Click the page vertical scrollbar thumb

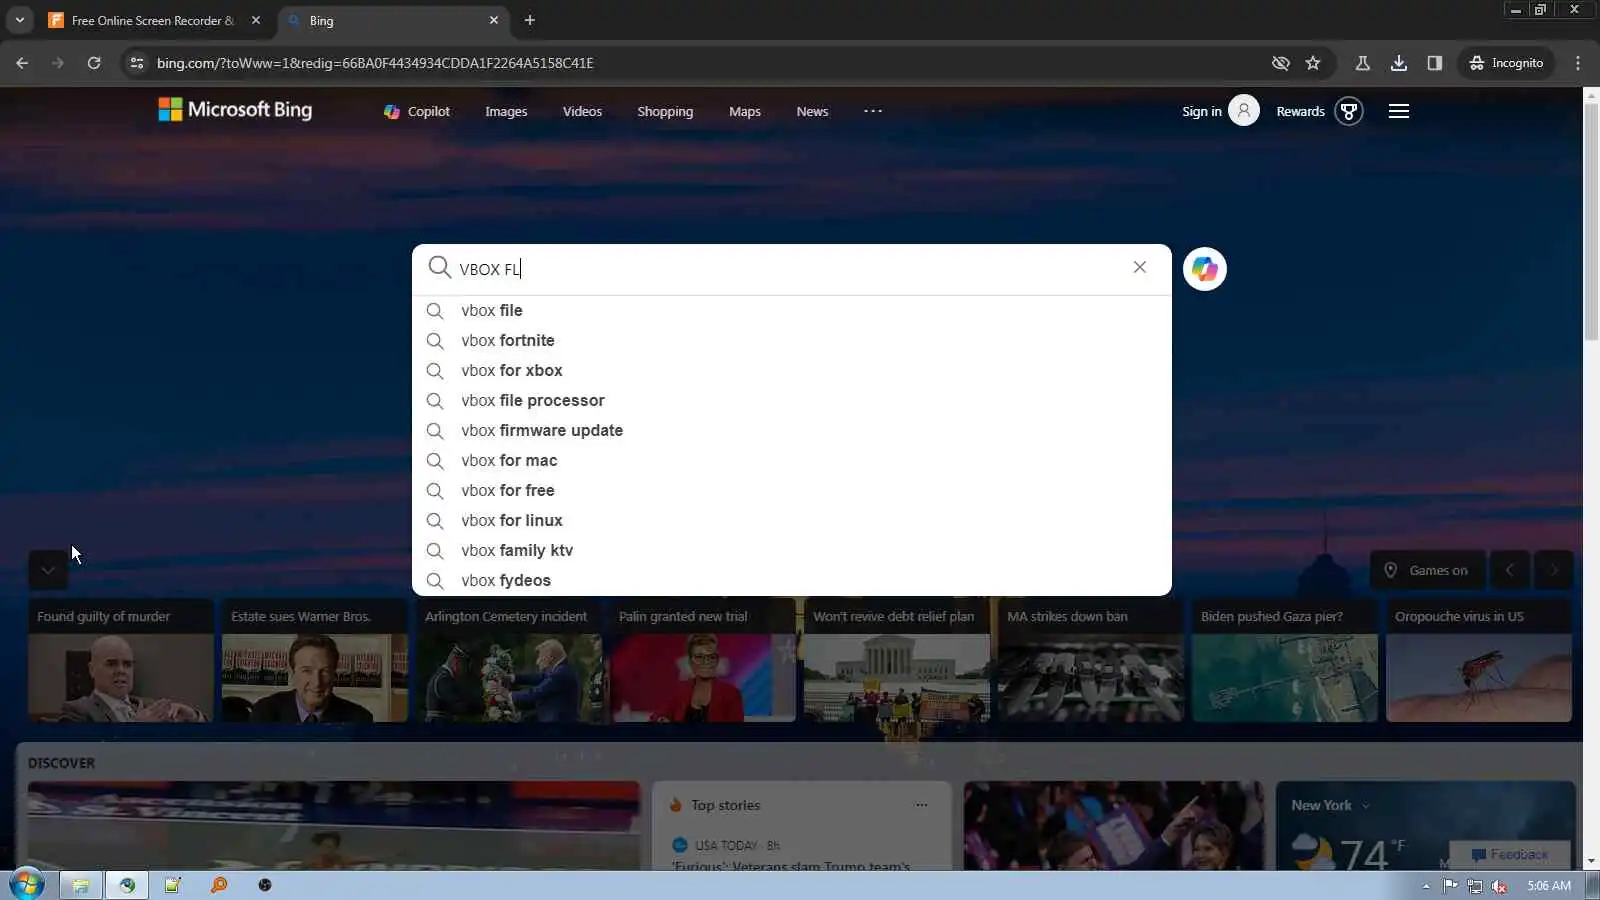tap(1591, 222)
